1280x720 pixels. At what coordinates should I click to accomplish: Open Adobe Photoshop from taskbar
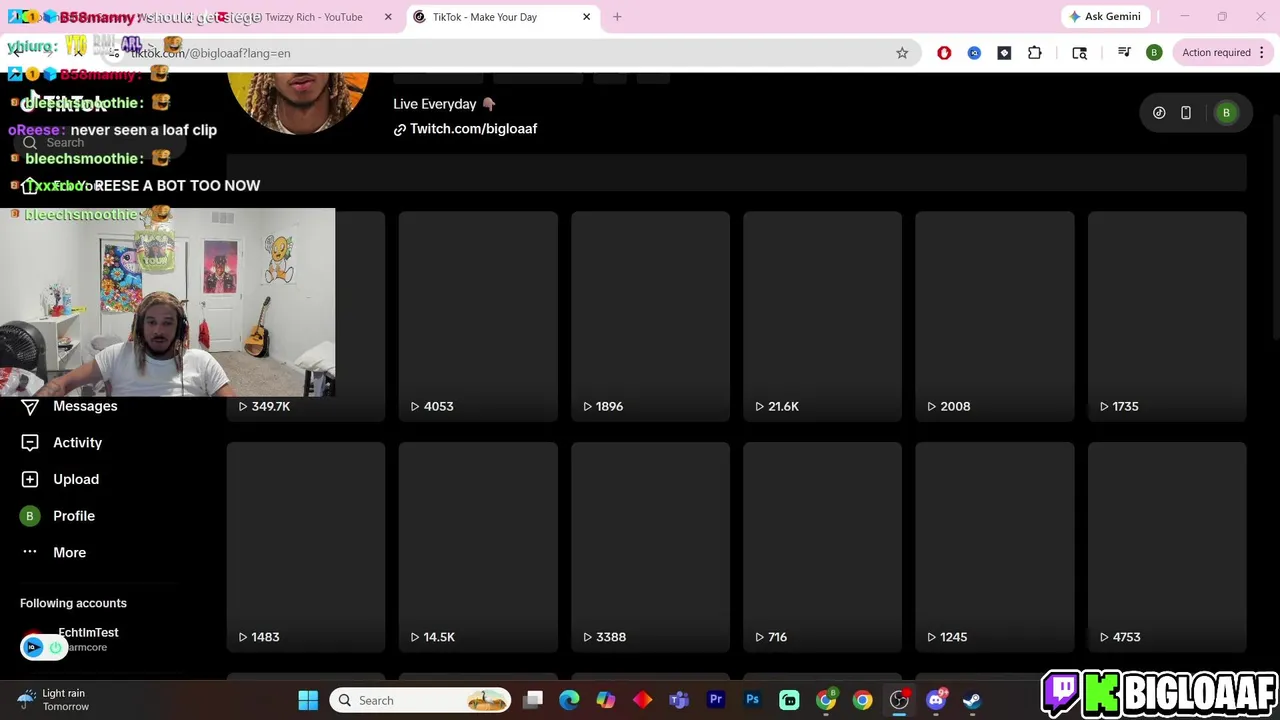(753, 700)
